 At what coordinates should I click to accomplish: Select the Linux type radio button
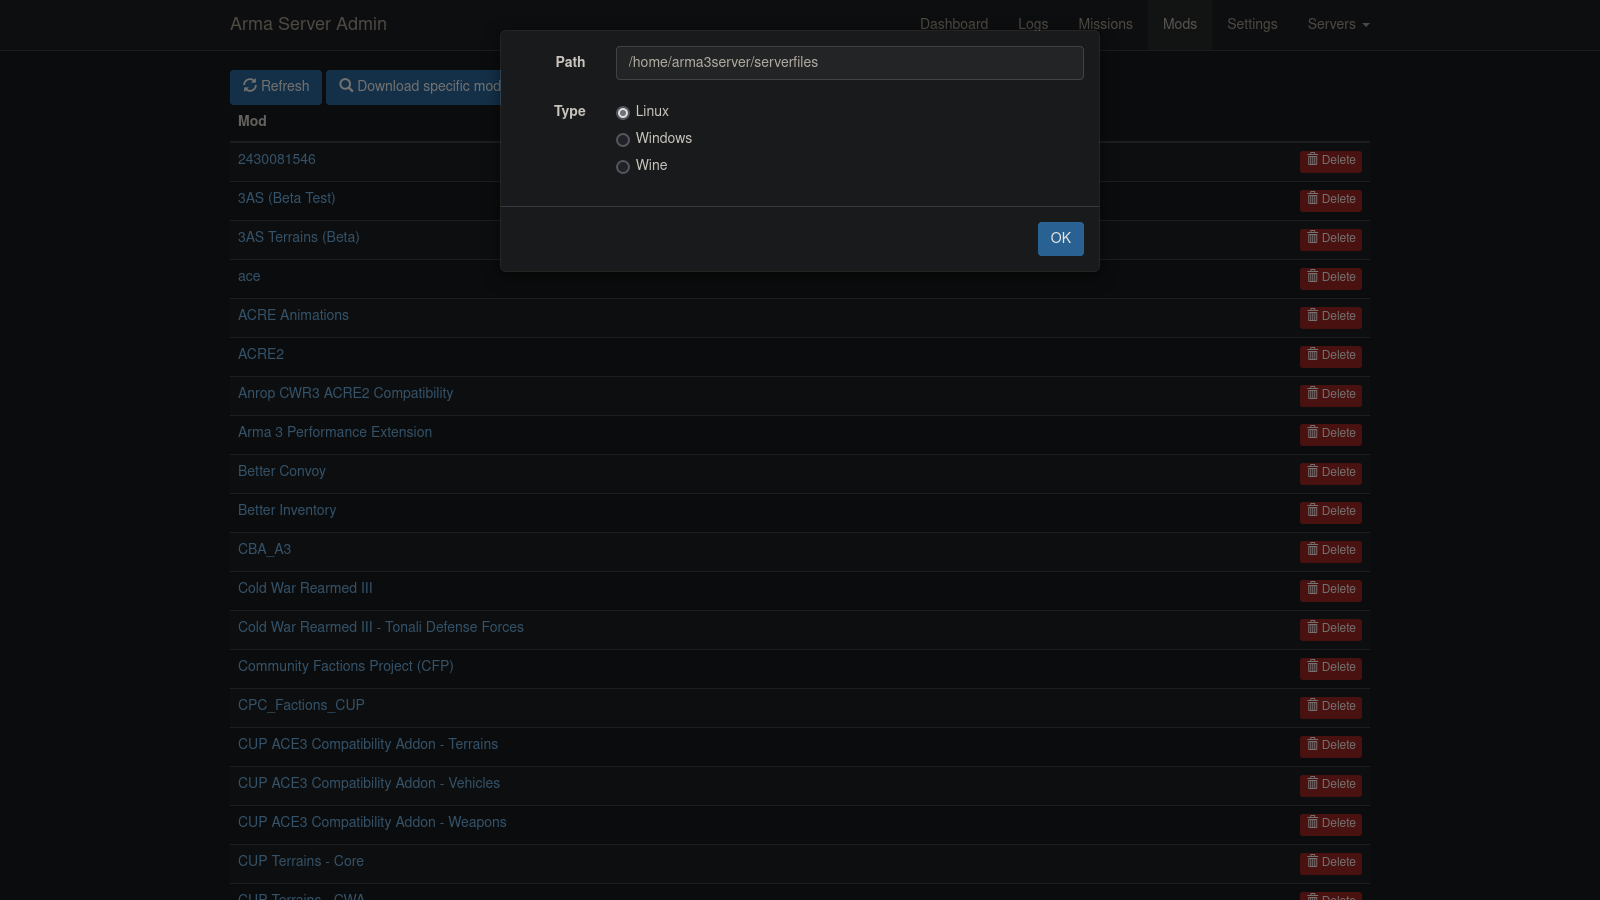tap(623, 113)
